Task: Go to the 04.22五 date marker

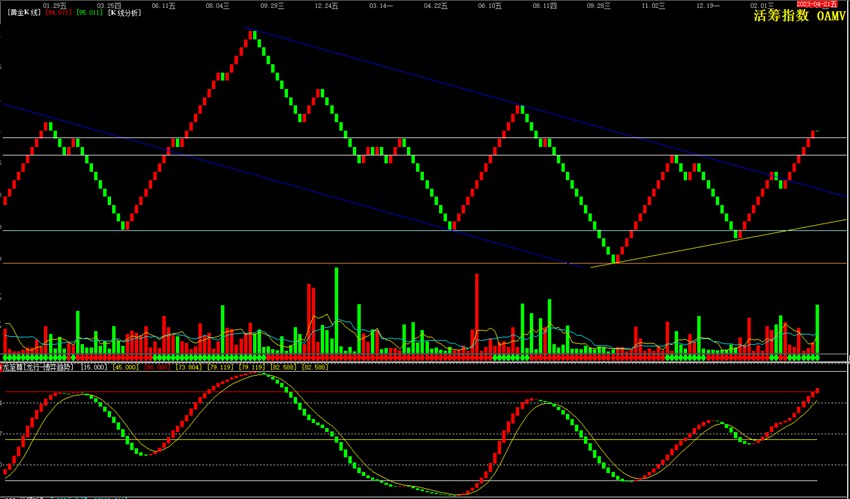Action: (436, 5)
